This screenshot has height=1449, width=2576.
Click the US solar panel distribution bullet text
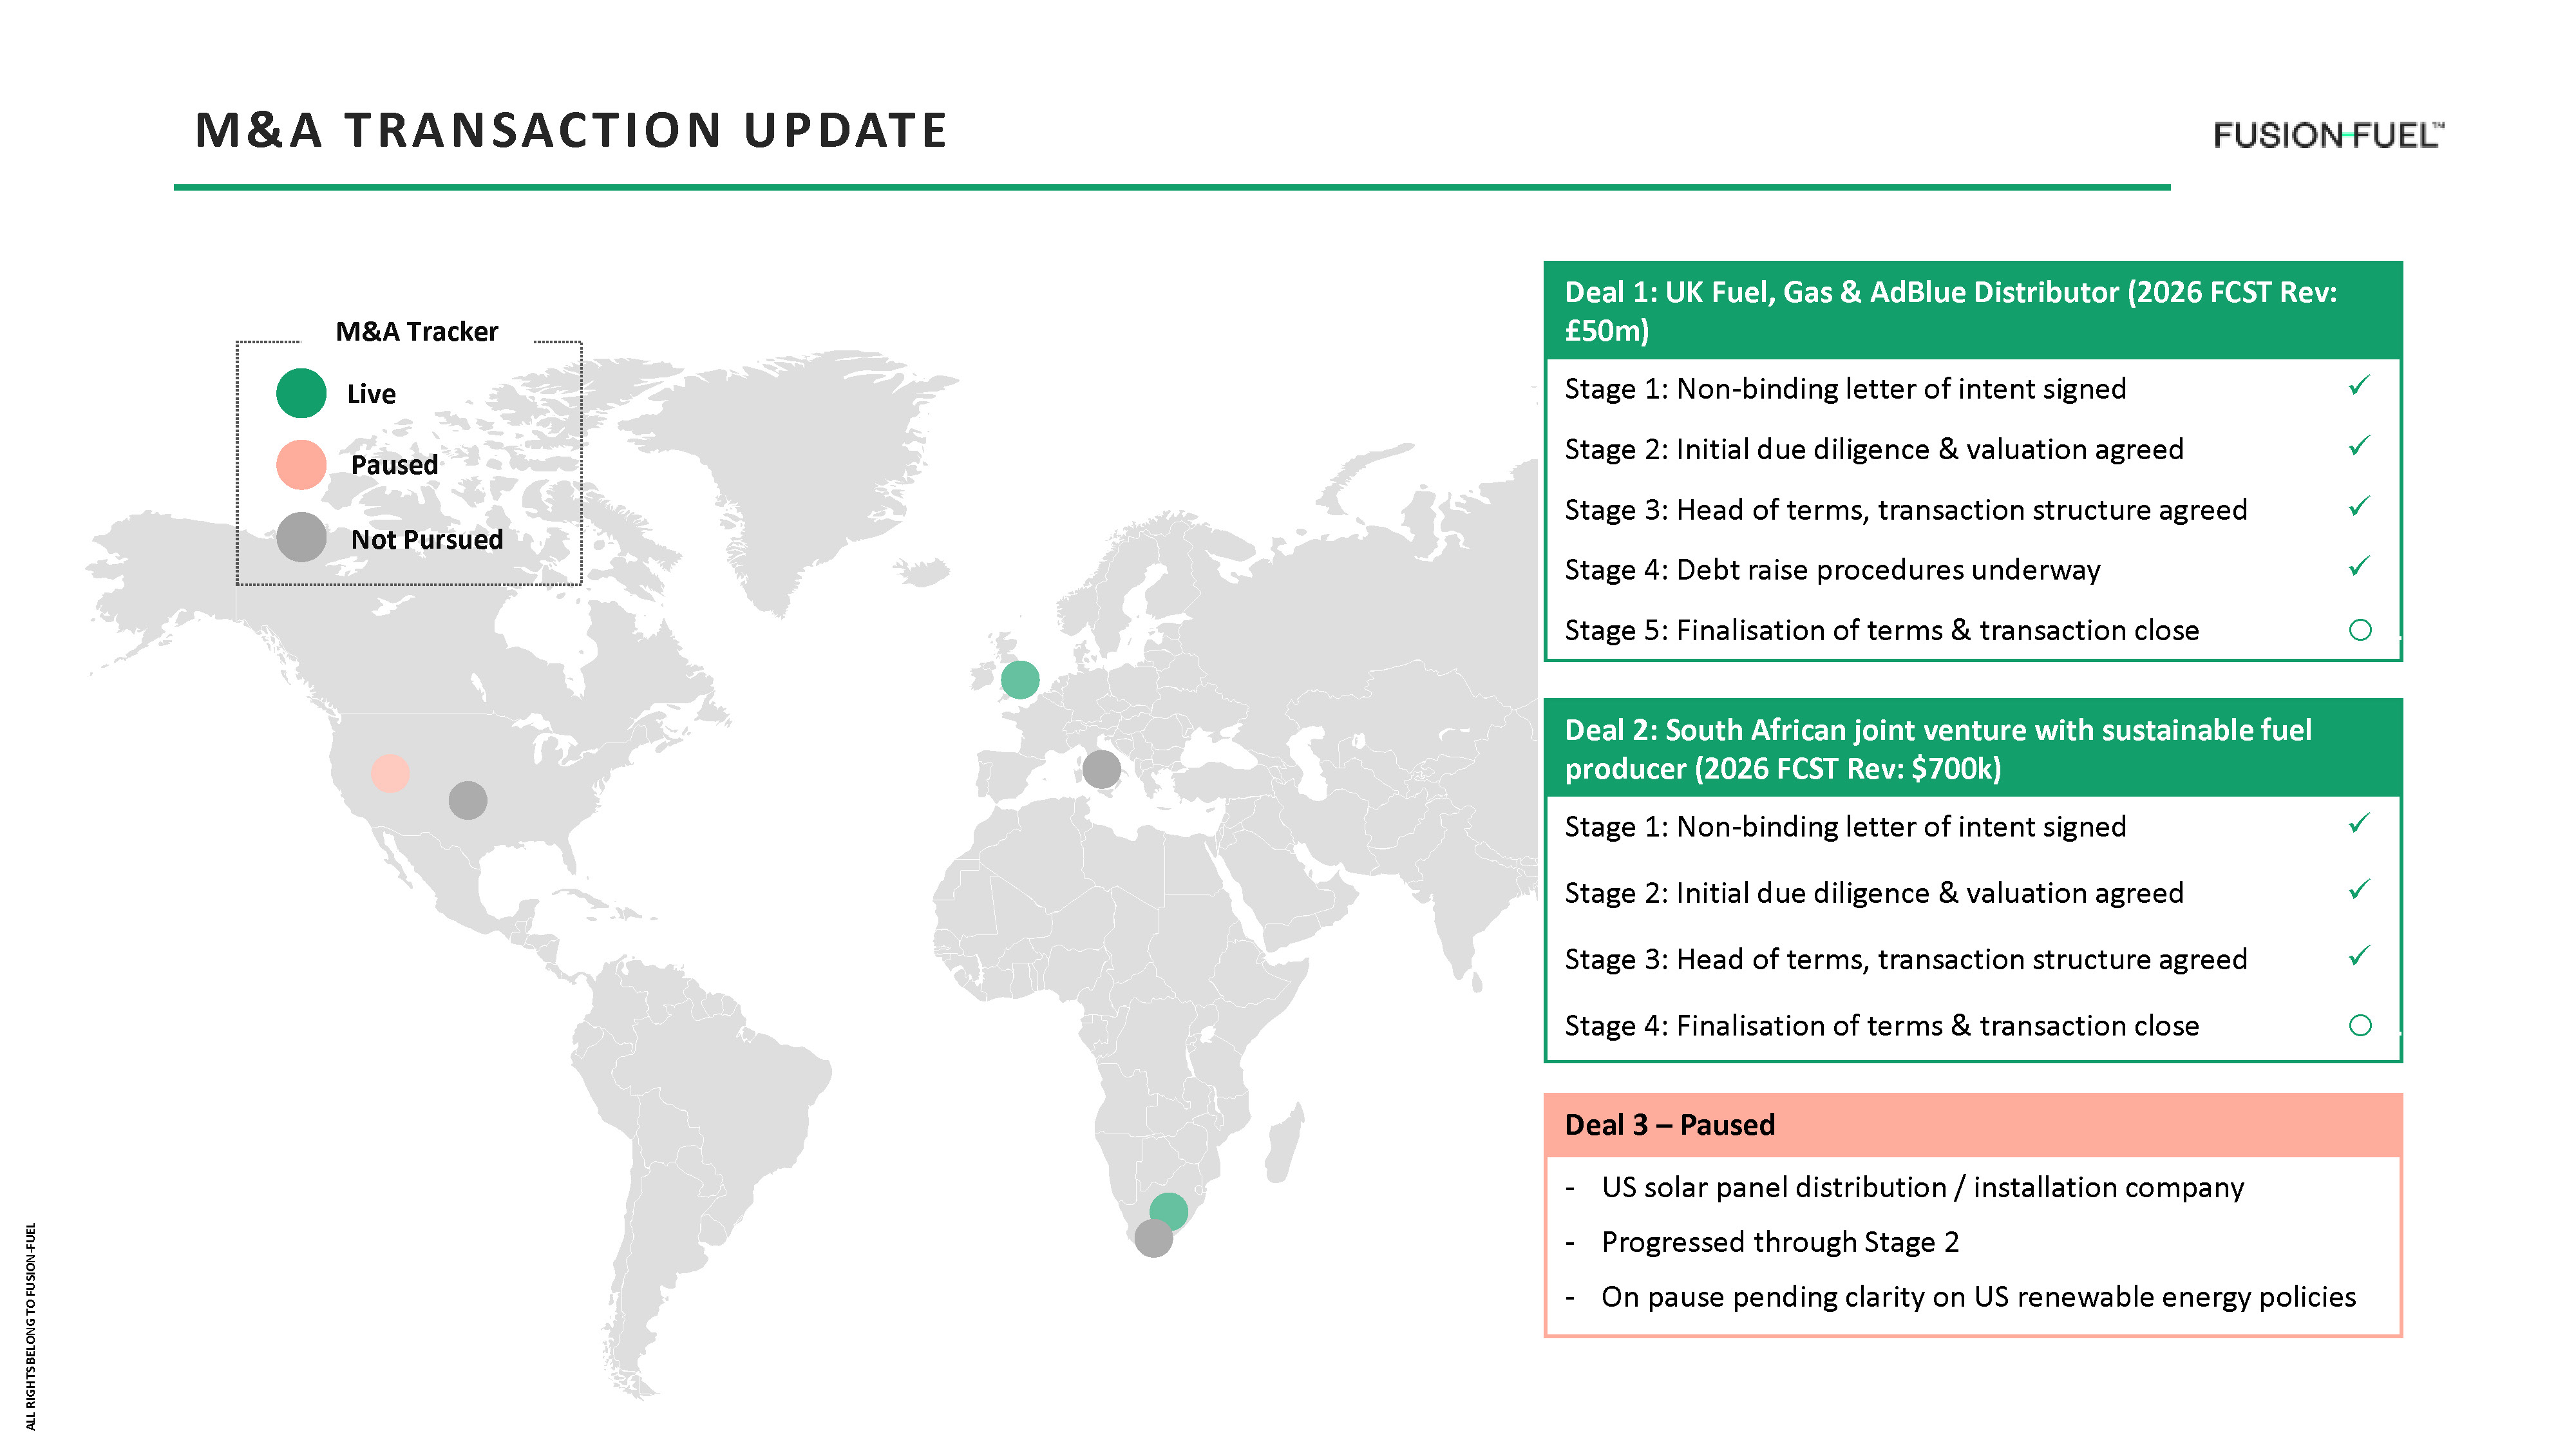1922,1187
